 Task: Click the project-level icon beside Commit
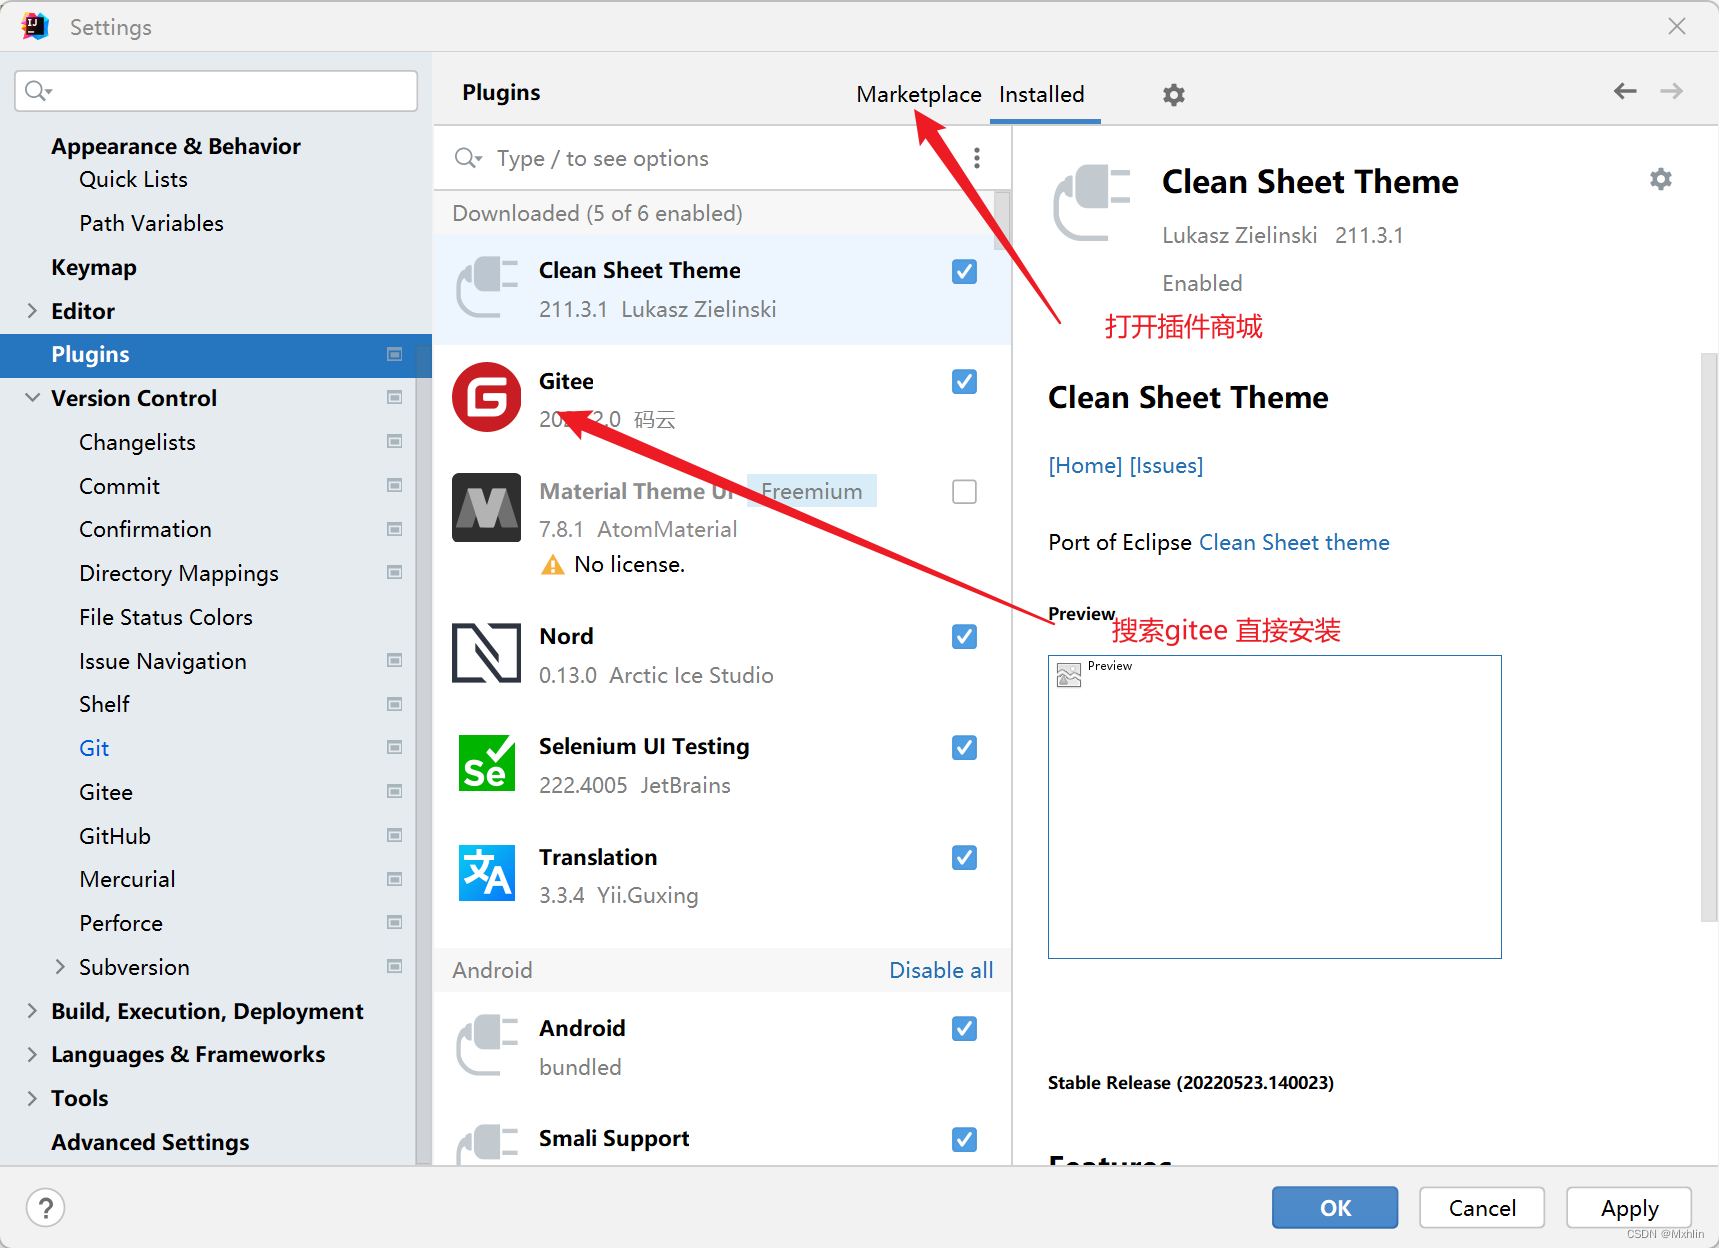(394, 486)
